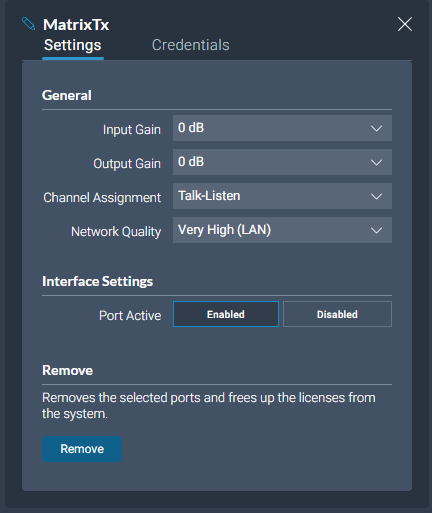Switch to the Settings tab

point(73,45)
